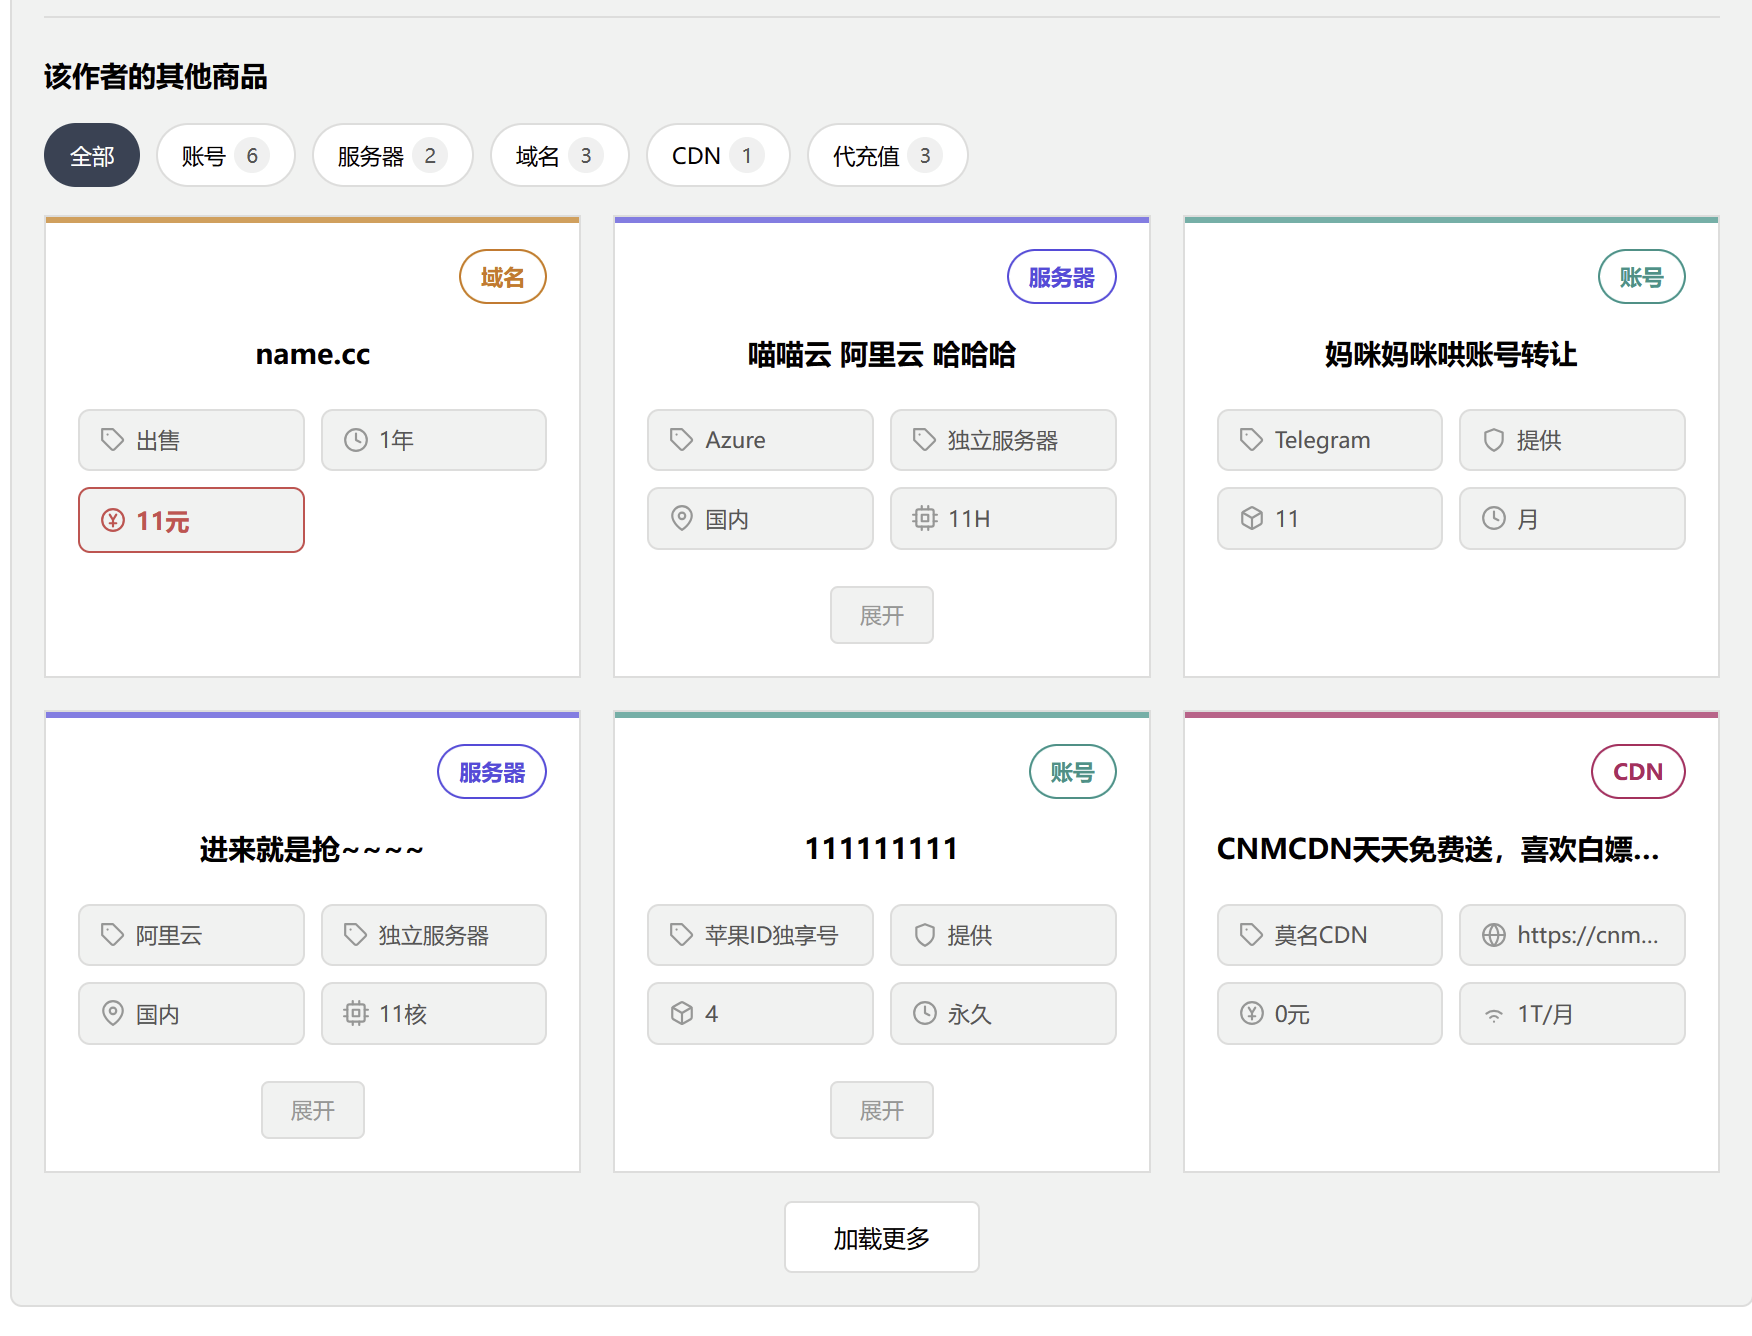Viewport: 1752px width, 1336px height.
Task: Click the globe icon next to https://cnm...
Action: click(x=1494, y=935)
